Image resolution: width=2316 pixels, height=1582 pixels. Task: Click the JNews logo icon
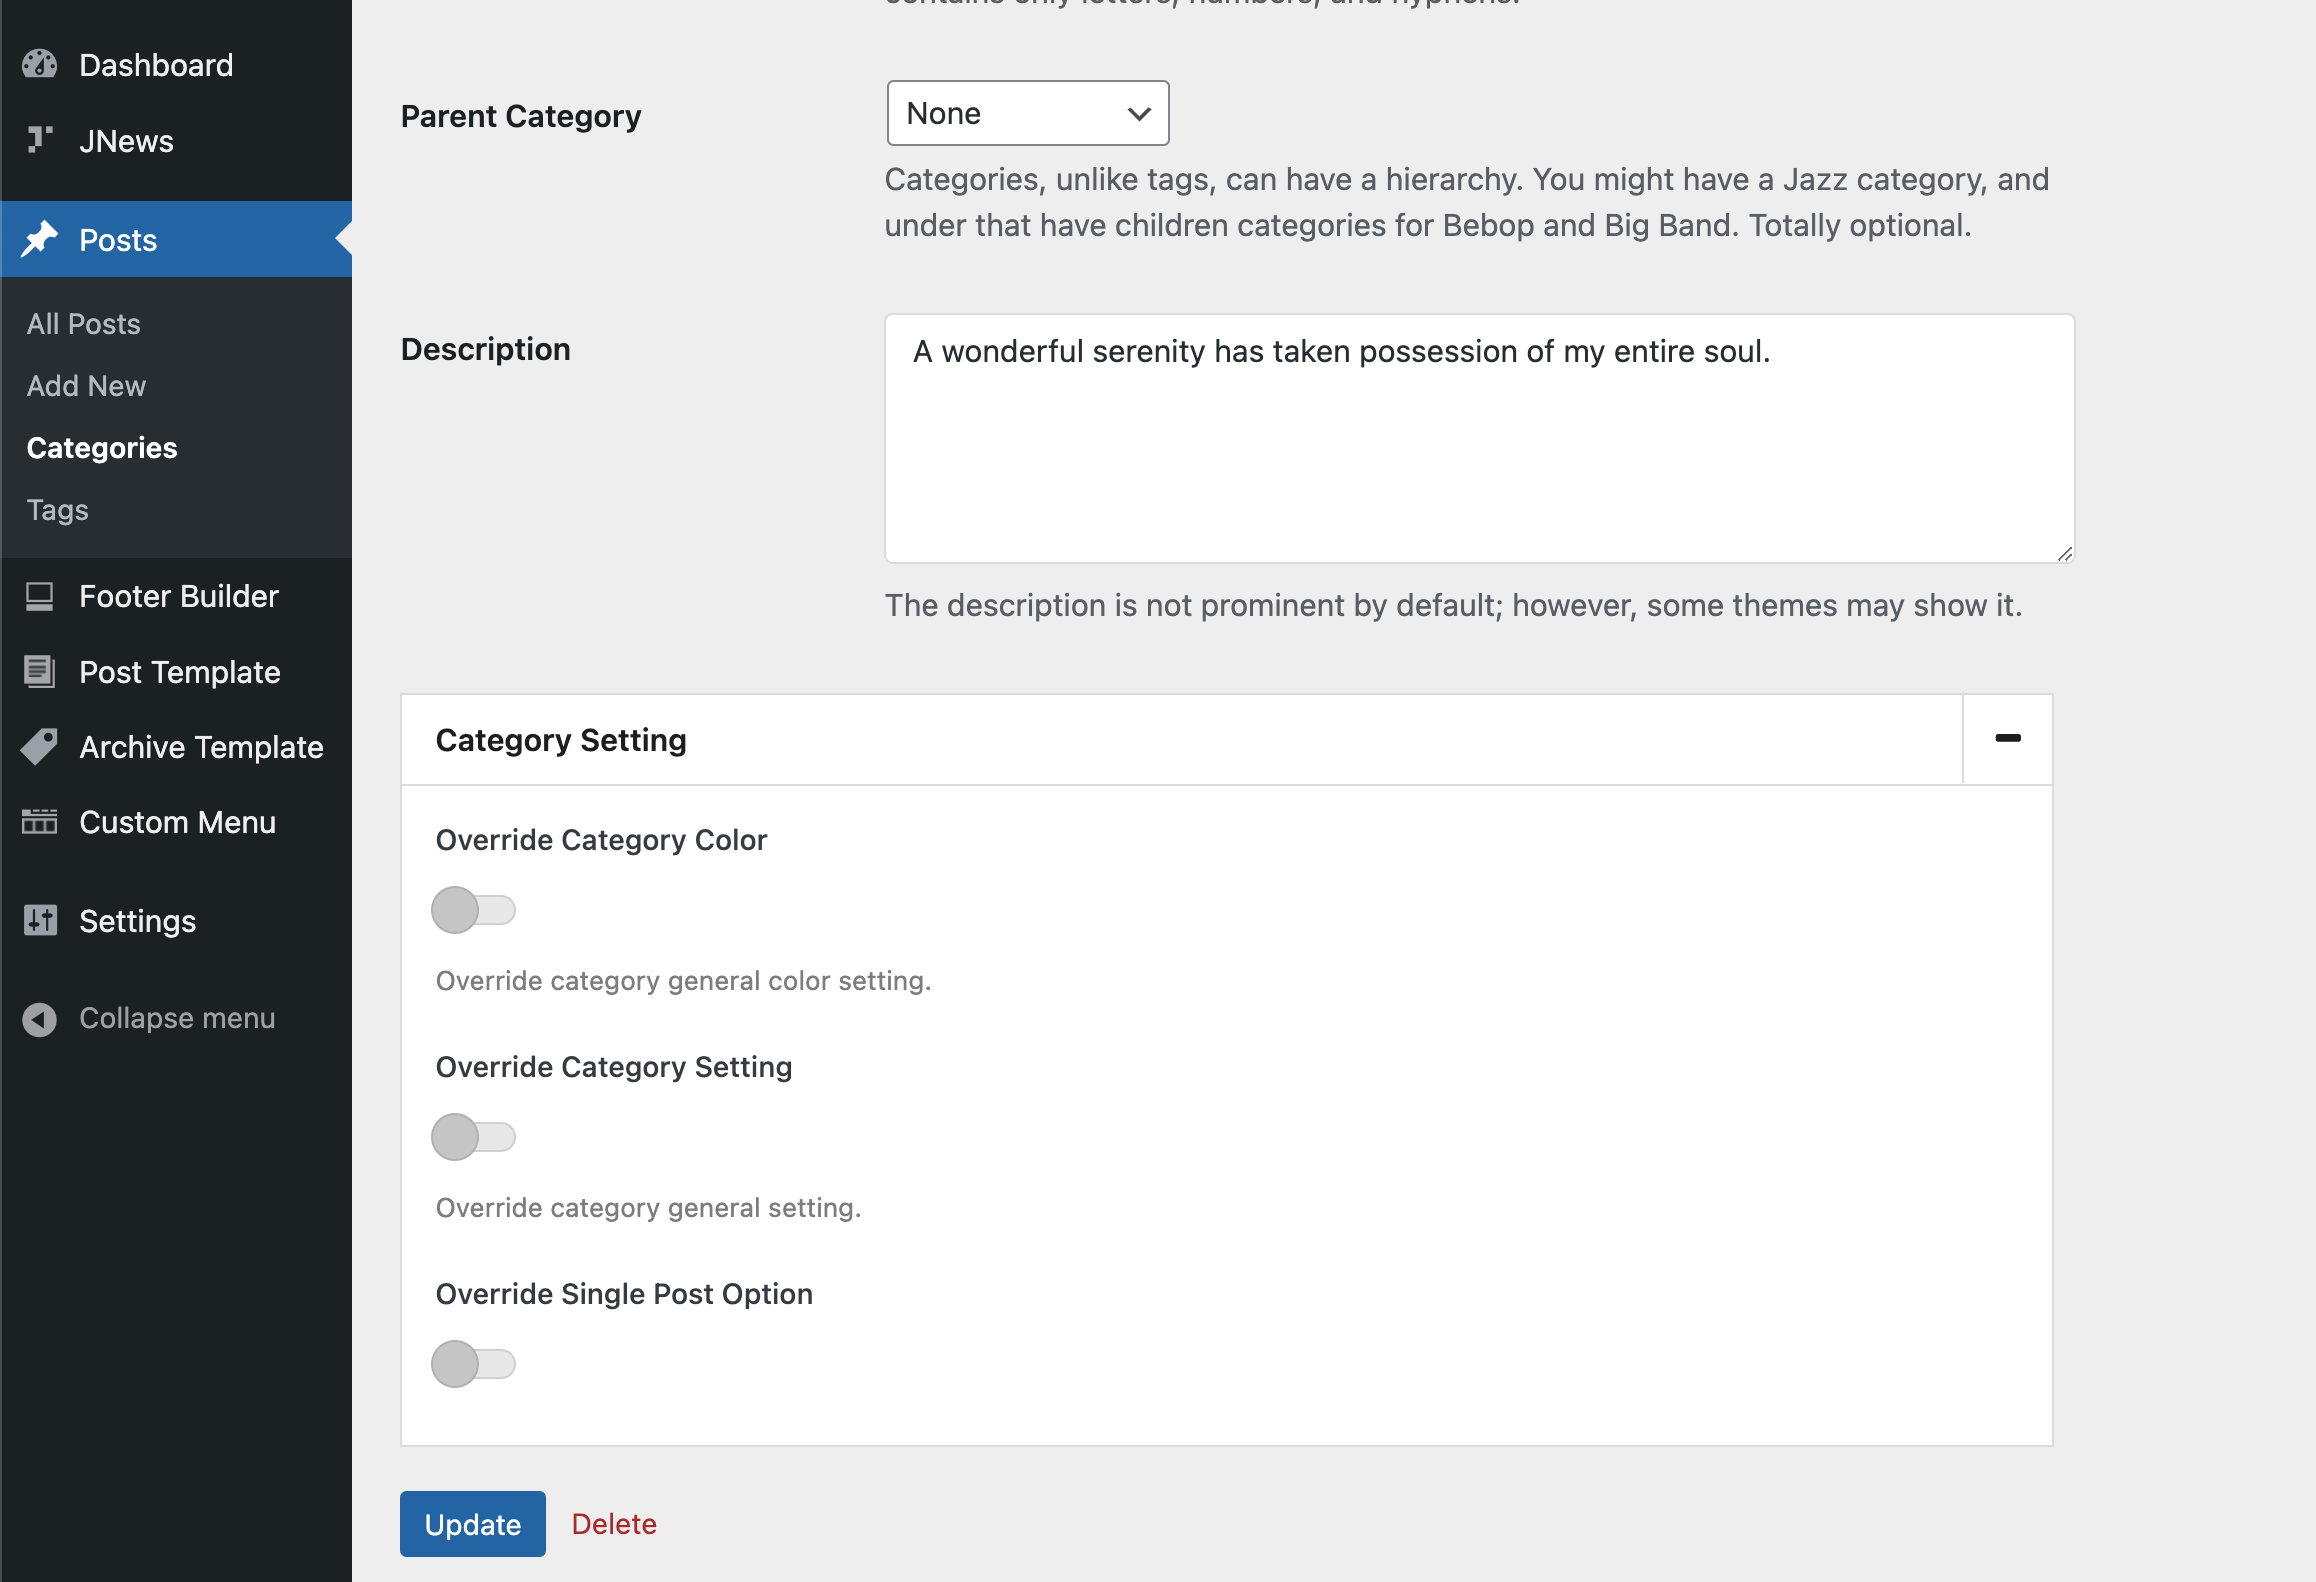point(40,140)
